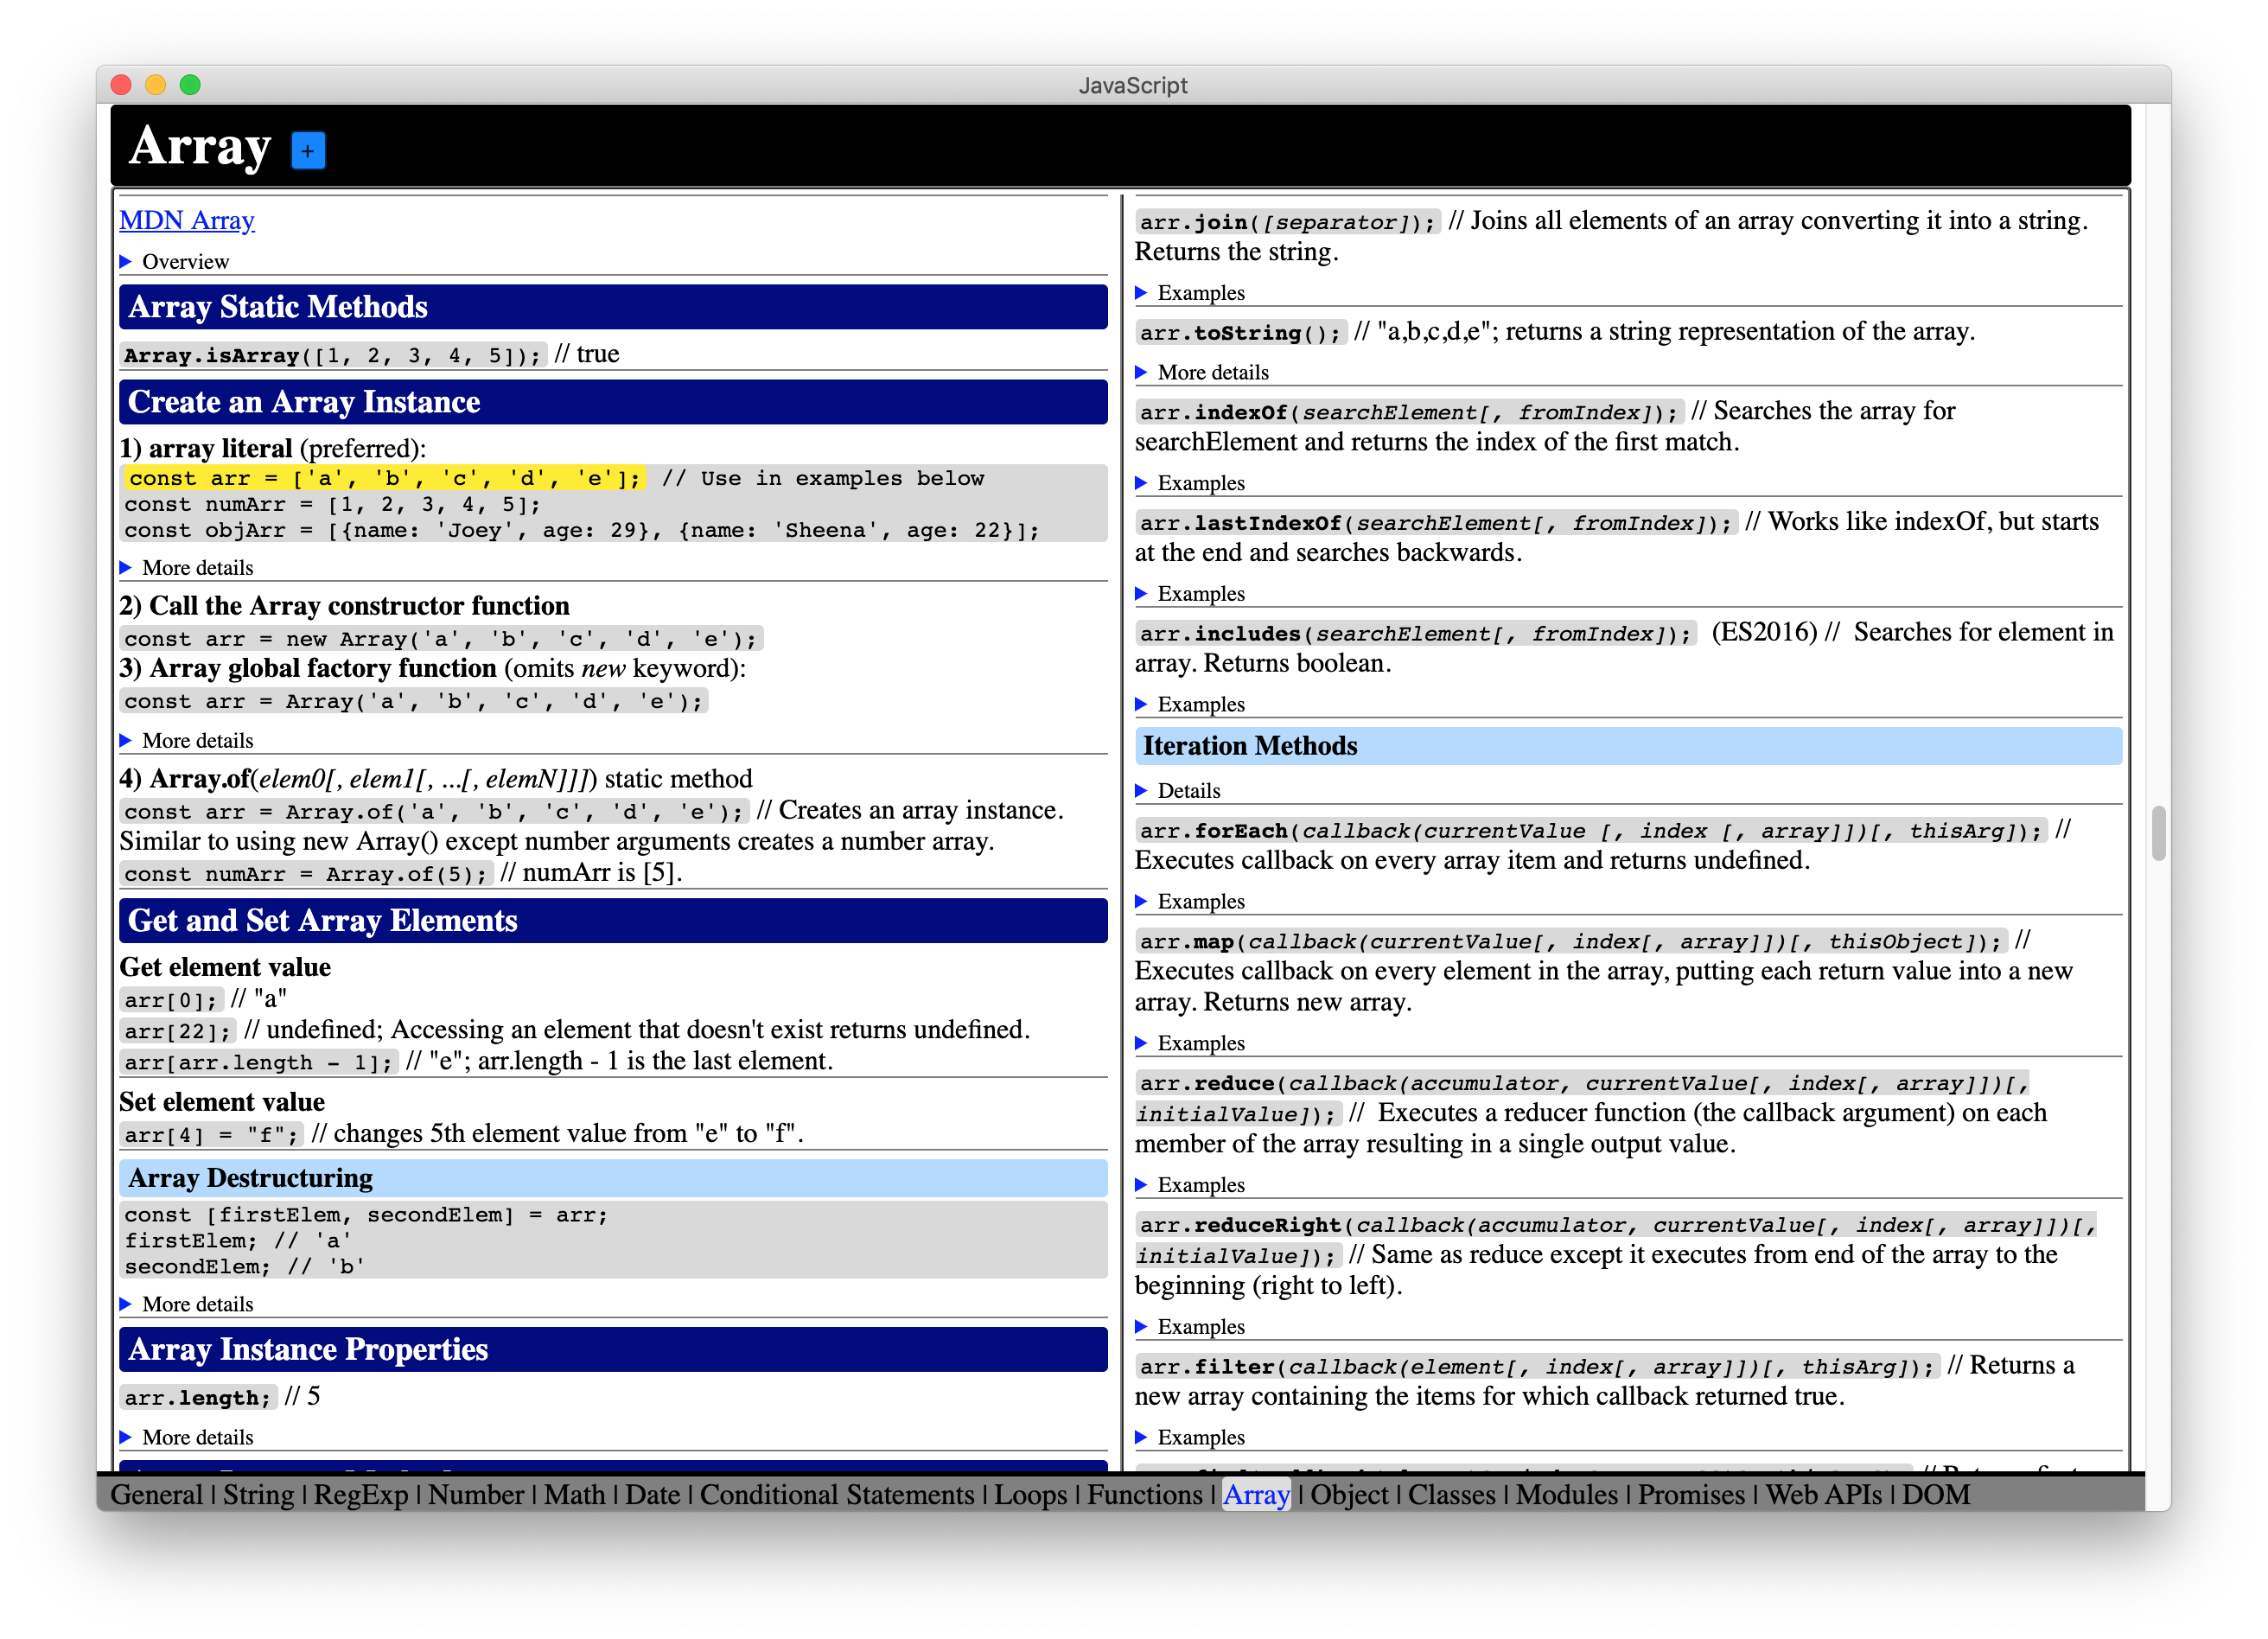Click the yellow minimize window button
2268x1639 pixels.
(155, 85)
